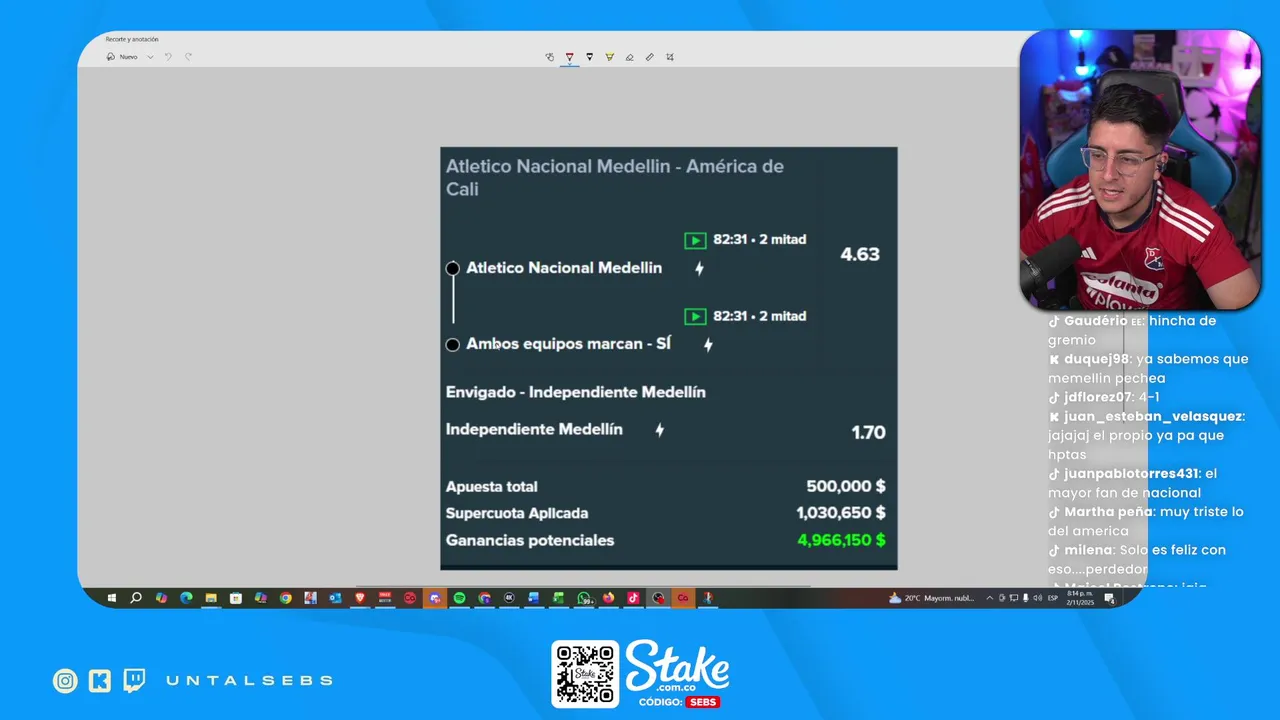Select the red ballpoint pen tool
Viewport: 1280px width, 720px height.
click(569, 57)
